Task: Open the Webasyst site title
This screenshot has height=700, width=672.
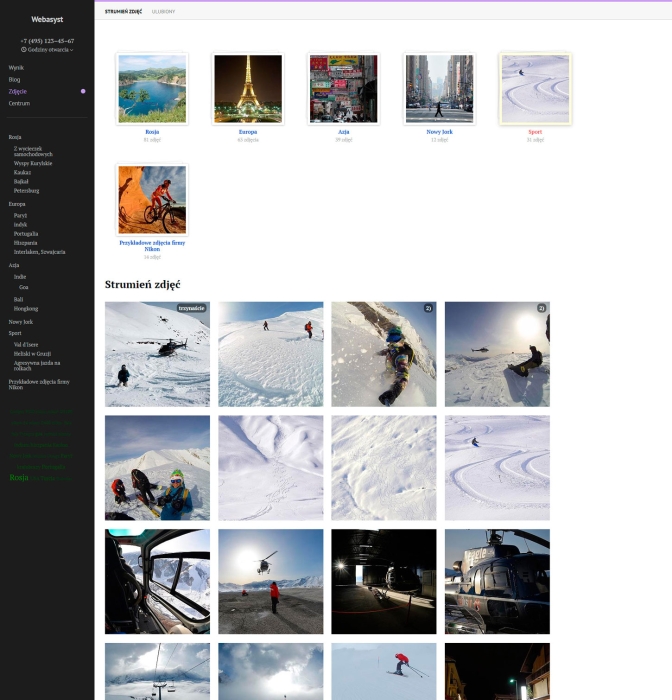Action: click(x=47, y=19)
